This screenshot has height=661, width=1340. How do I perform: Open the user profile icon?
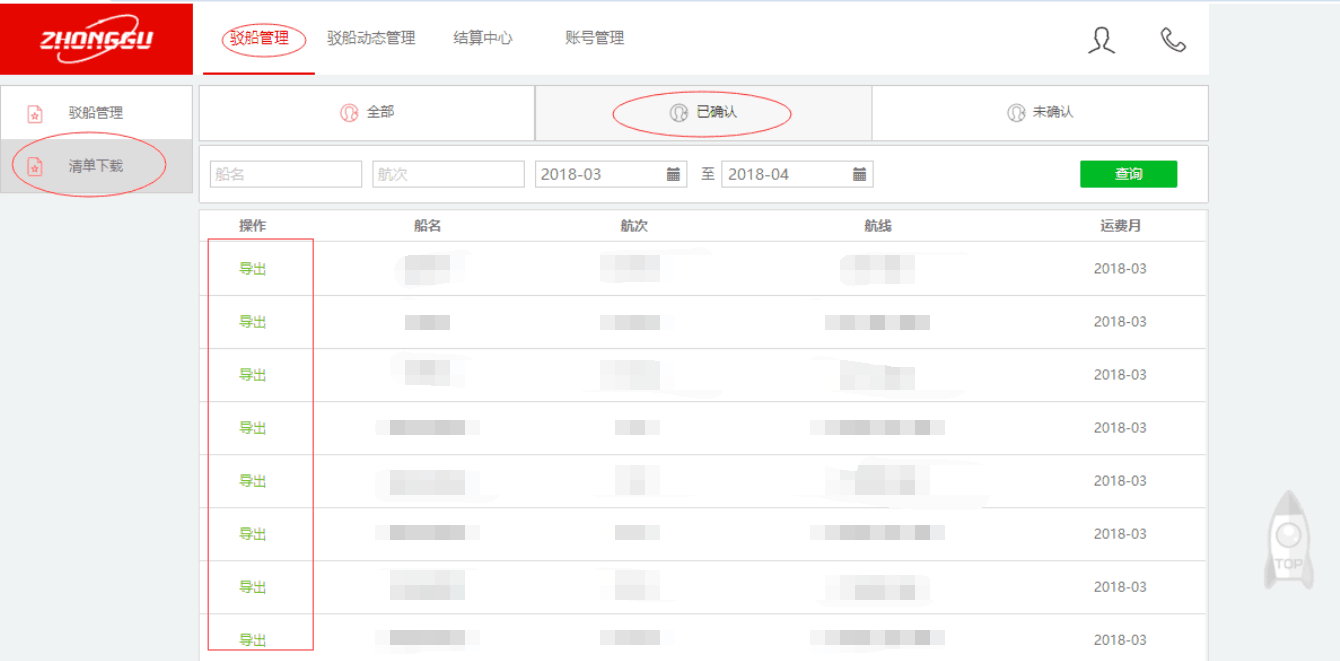(1102, 39)
